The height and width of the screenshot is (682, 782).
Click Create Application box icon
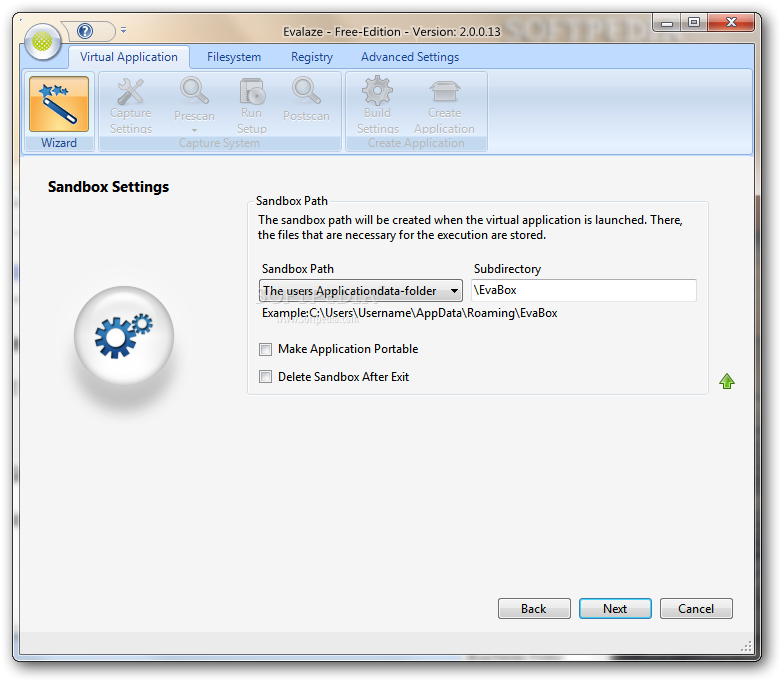point(444,91)
